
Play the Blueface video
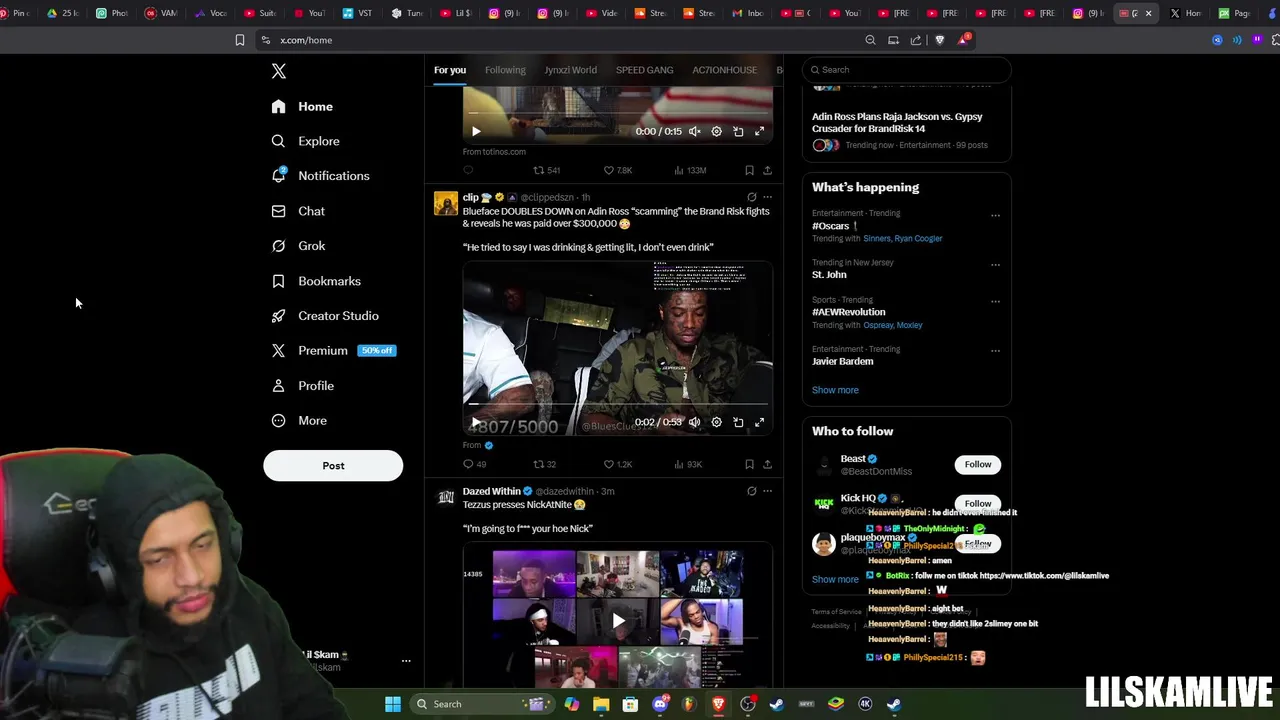pos(476,422)
